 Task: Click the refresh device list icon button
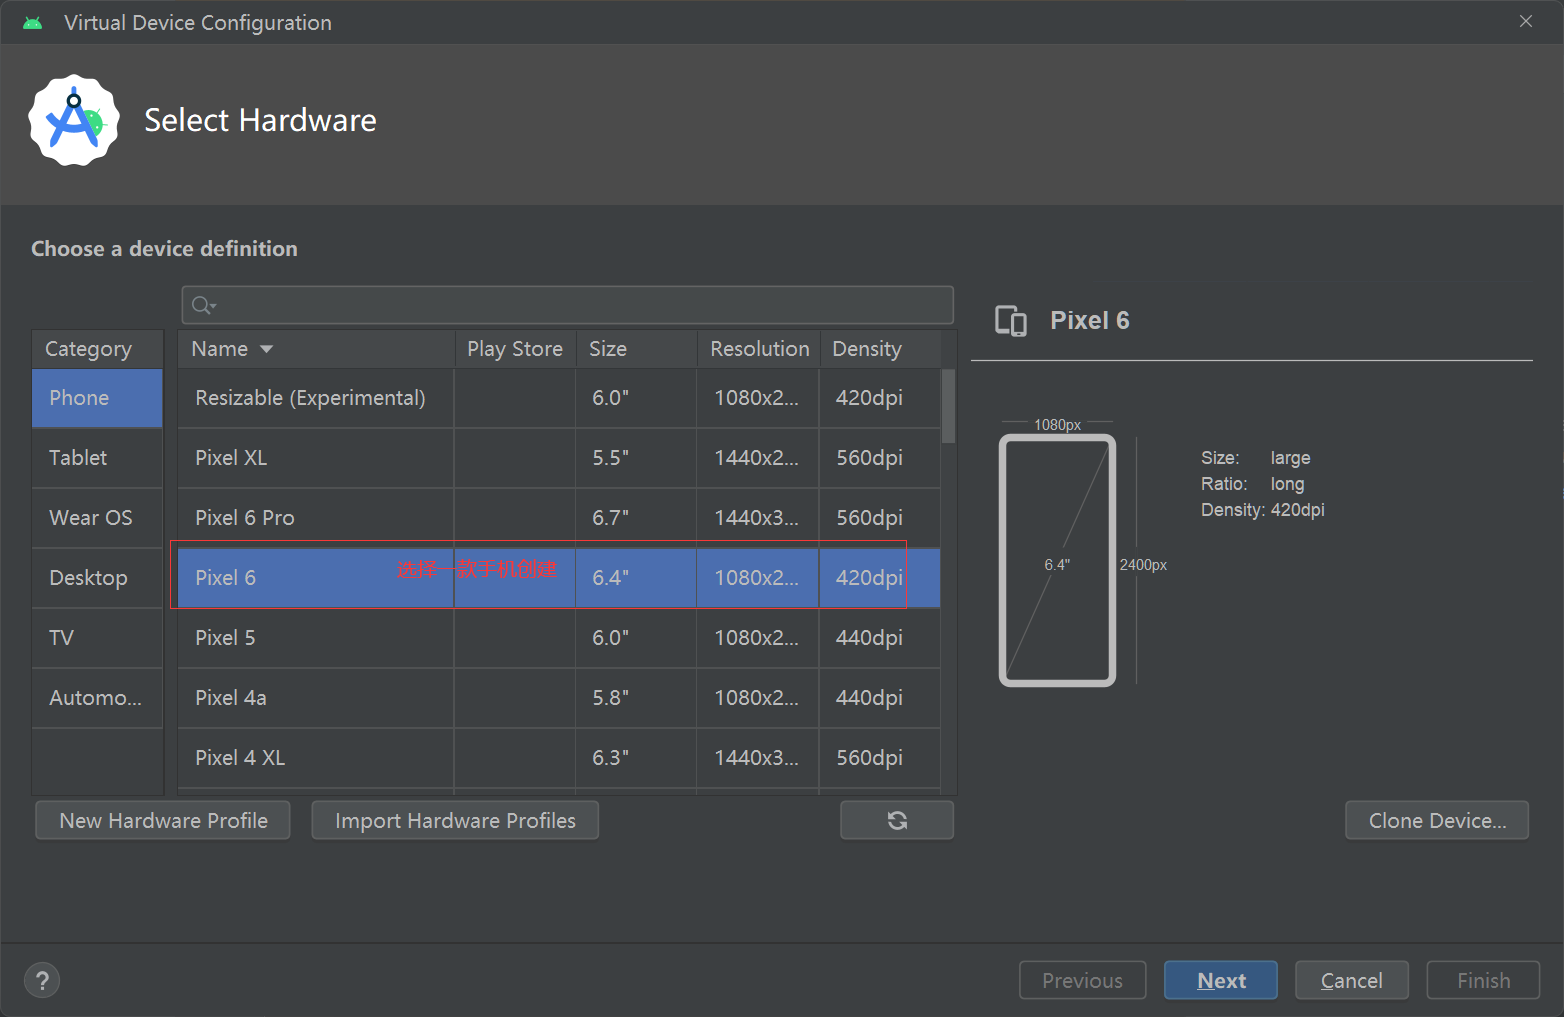click(897, 820)
